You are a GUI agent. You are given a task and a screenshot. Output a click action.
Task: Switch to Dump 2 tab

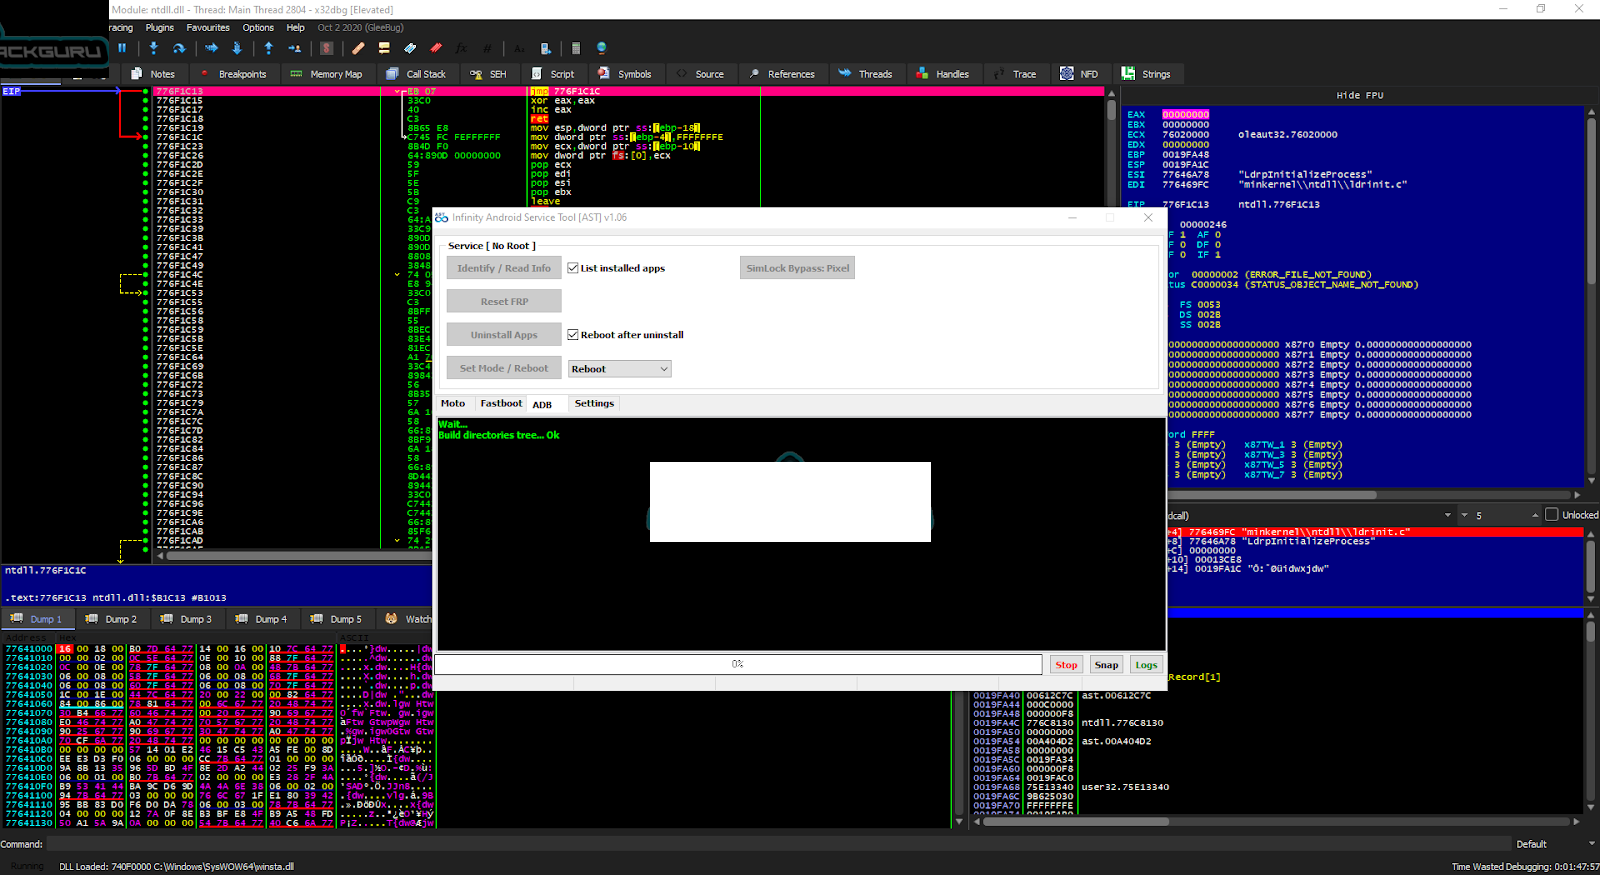point(112,619)
